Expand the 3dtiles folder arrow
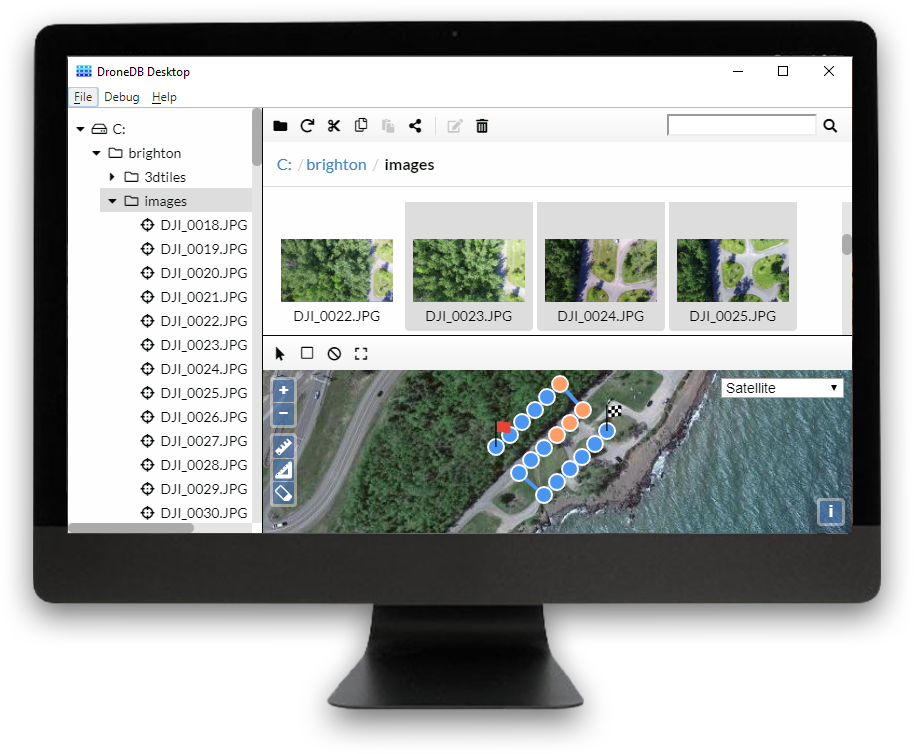This screenshot has width=914, height=754. coord(113,177)
